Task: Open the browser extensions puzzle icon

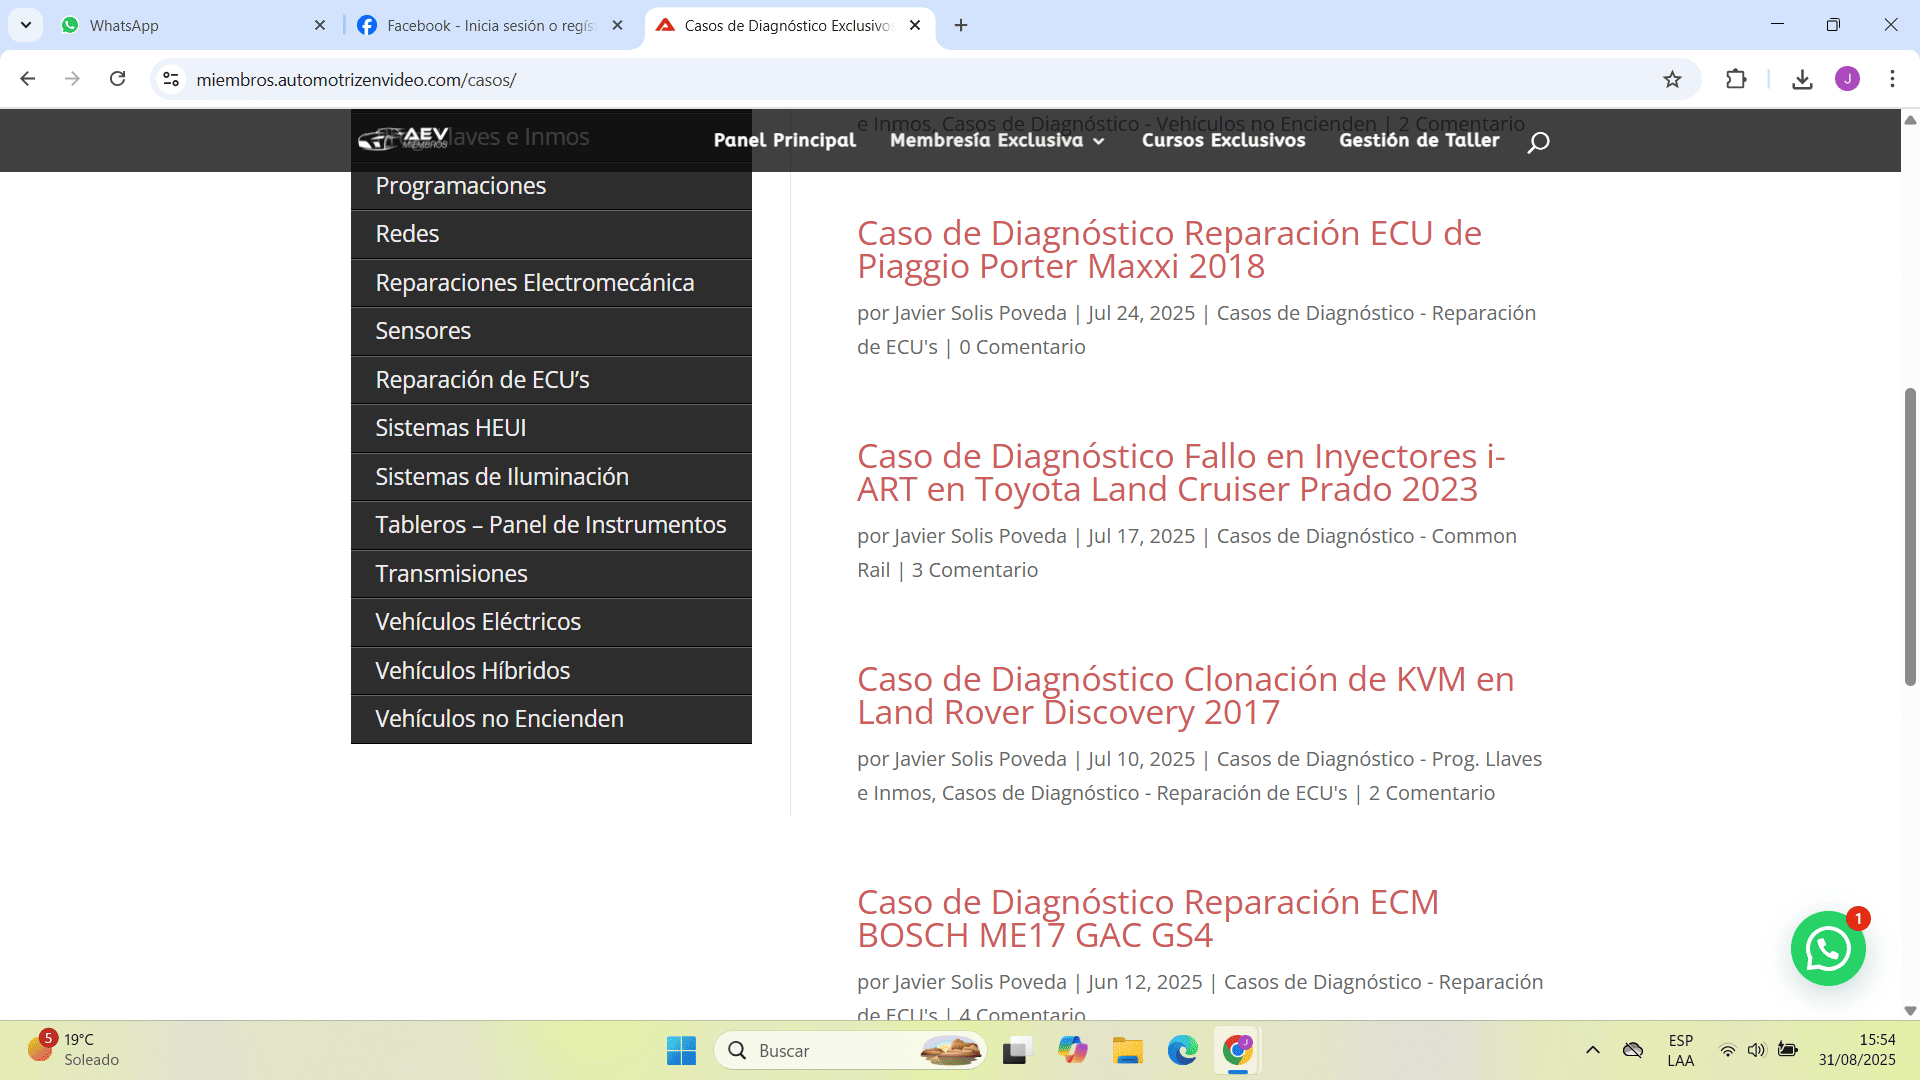Action: (x=1737, y=79)
